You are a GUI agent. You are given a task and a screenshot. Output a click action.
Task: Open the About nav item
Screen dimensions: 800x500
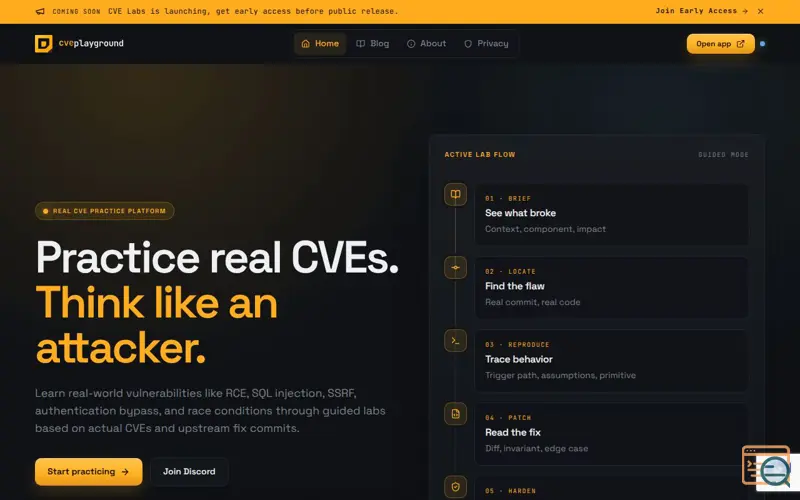click(426, 44)
